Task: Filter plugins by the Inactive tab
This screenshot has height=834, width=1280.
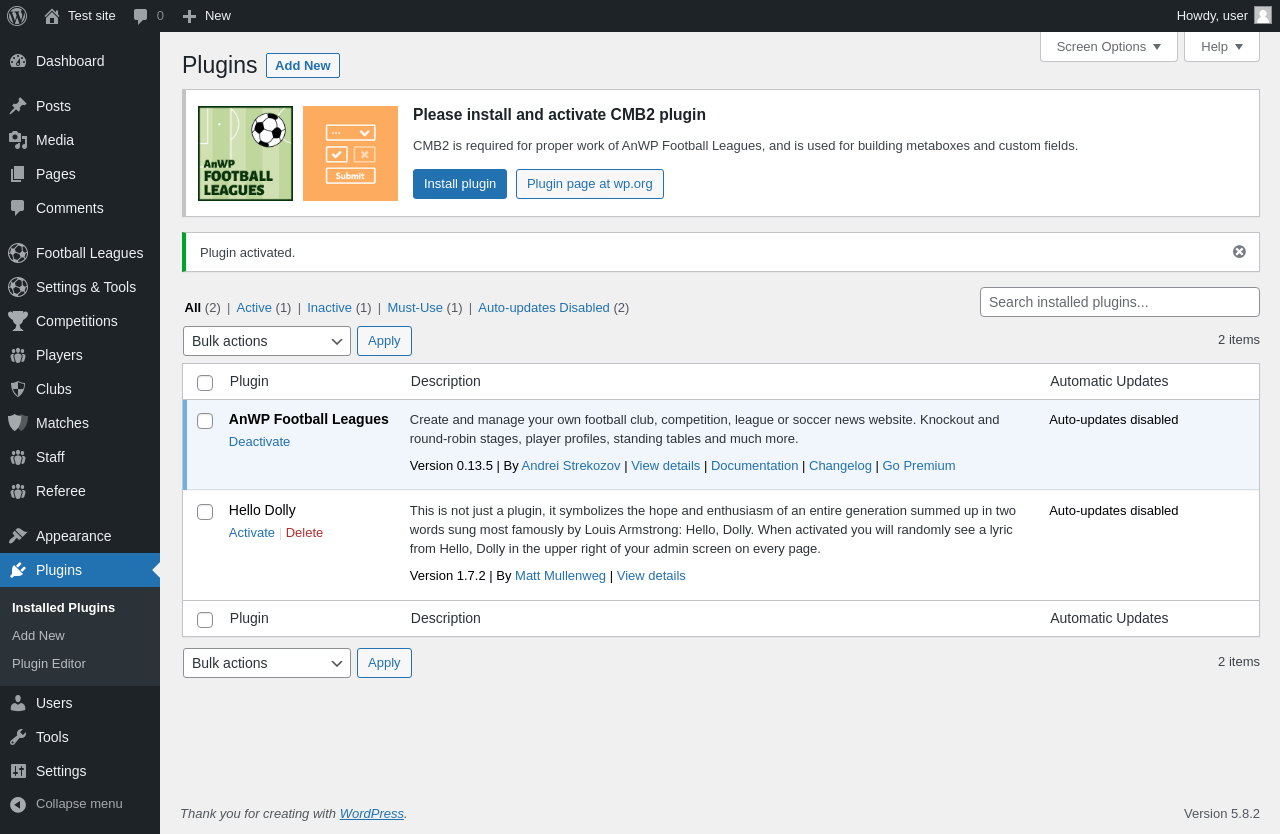Action: coord(329,308)
